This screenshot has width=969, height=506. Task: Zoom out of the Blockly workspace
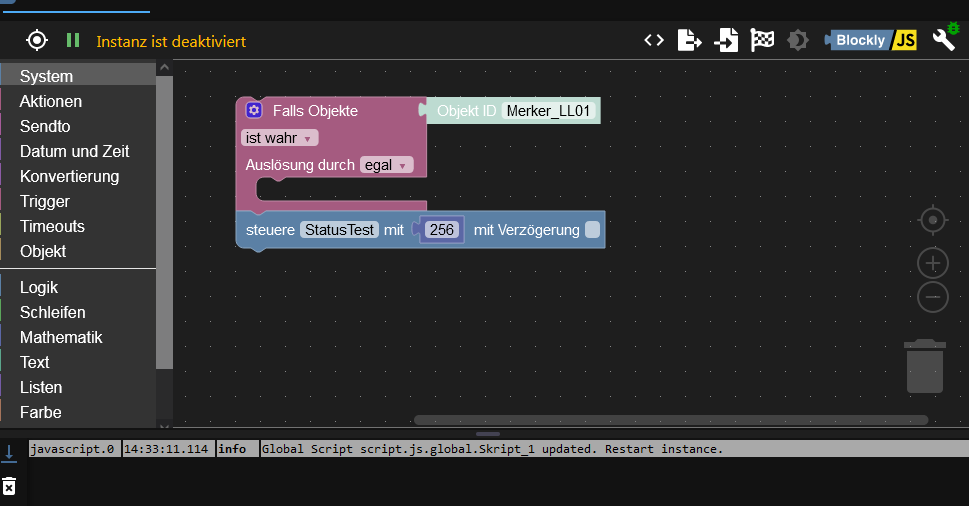tap(933, 297)
